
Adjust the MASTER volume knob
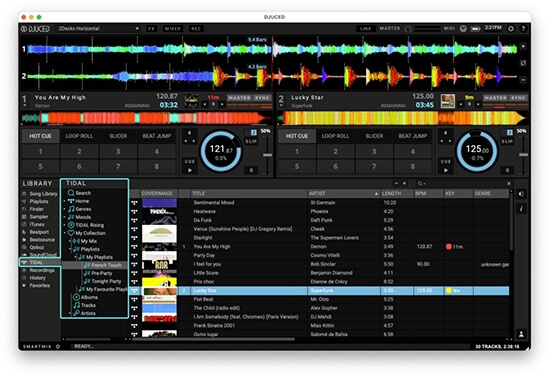click(408, 29)
